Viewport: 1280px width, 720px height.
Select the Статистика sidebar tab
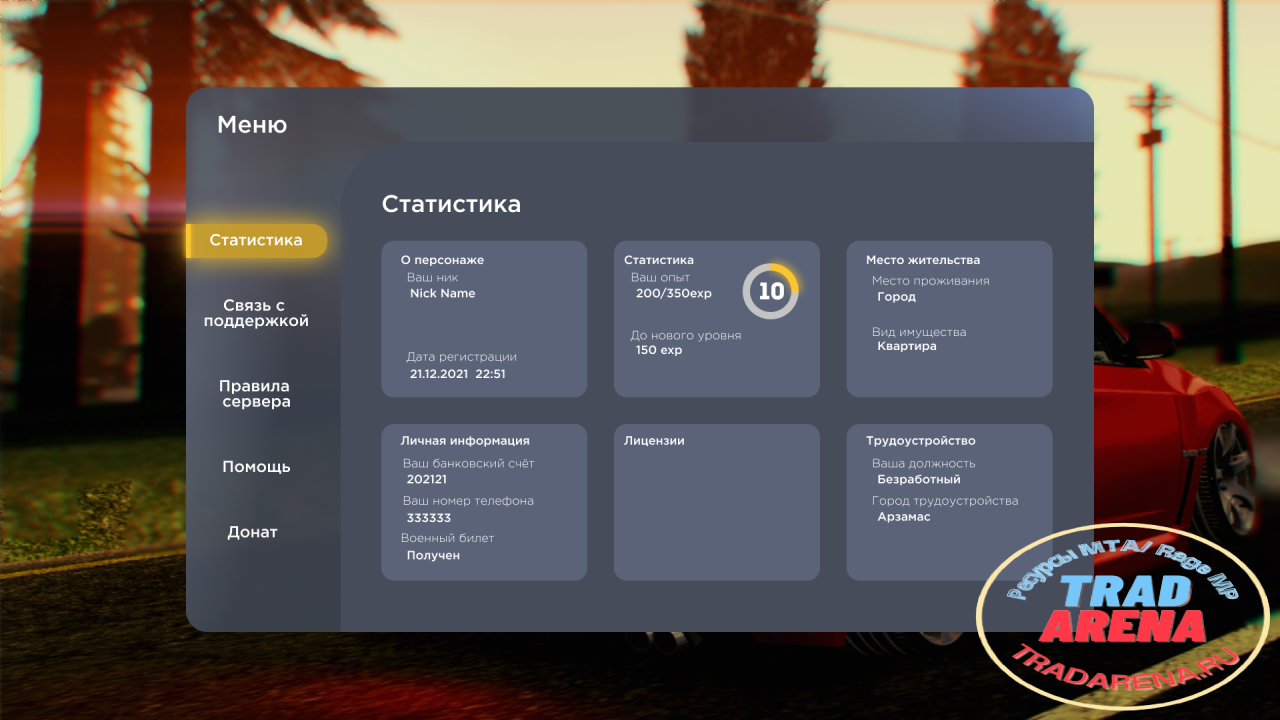coord(256,241)
